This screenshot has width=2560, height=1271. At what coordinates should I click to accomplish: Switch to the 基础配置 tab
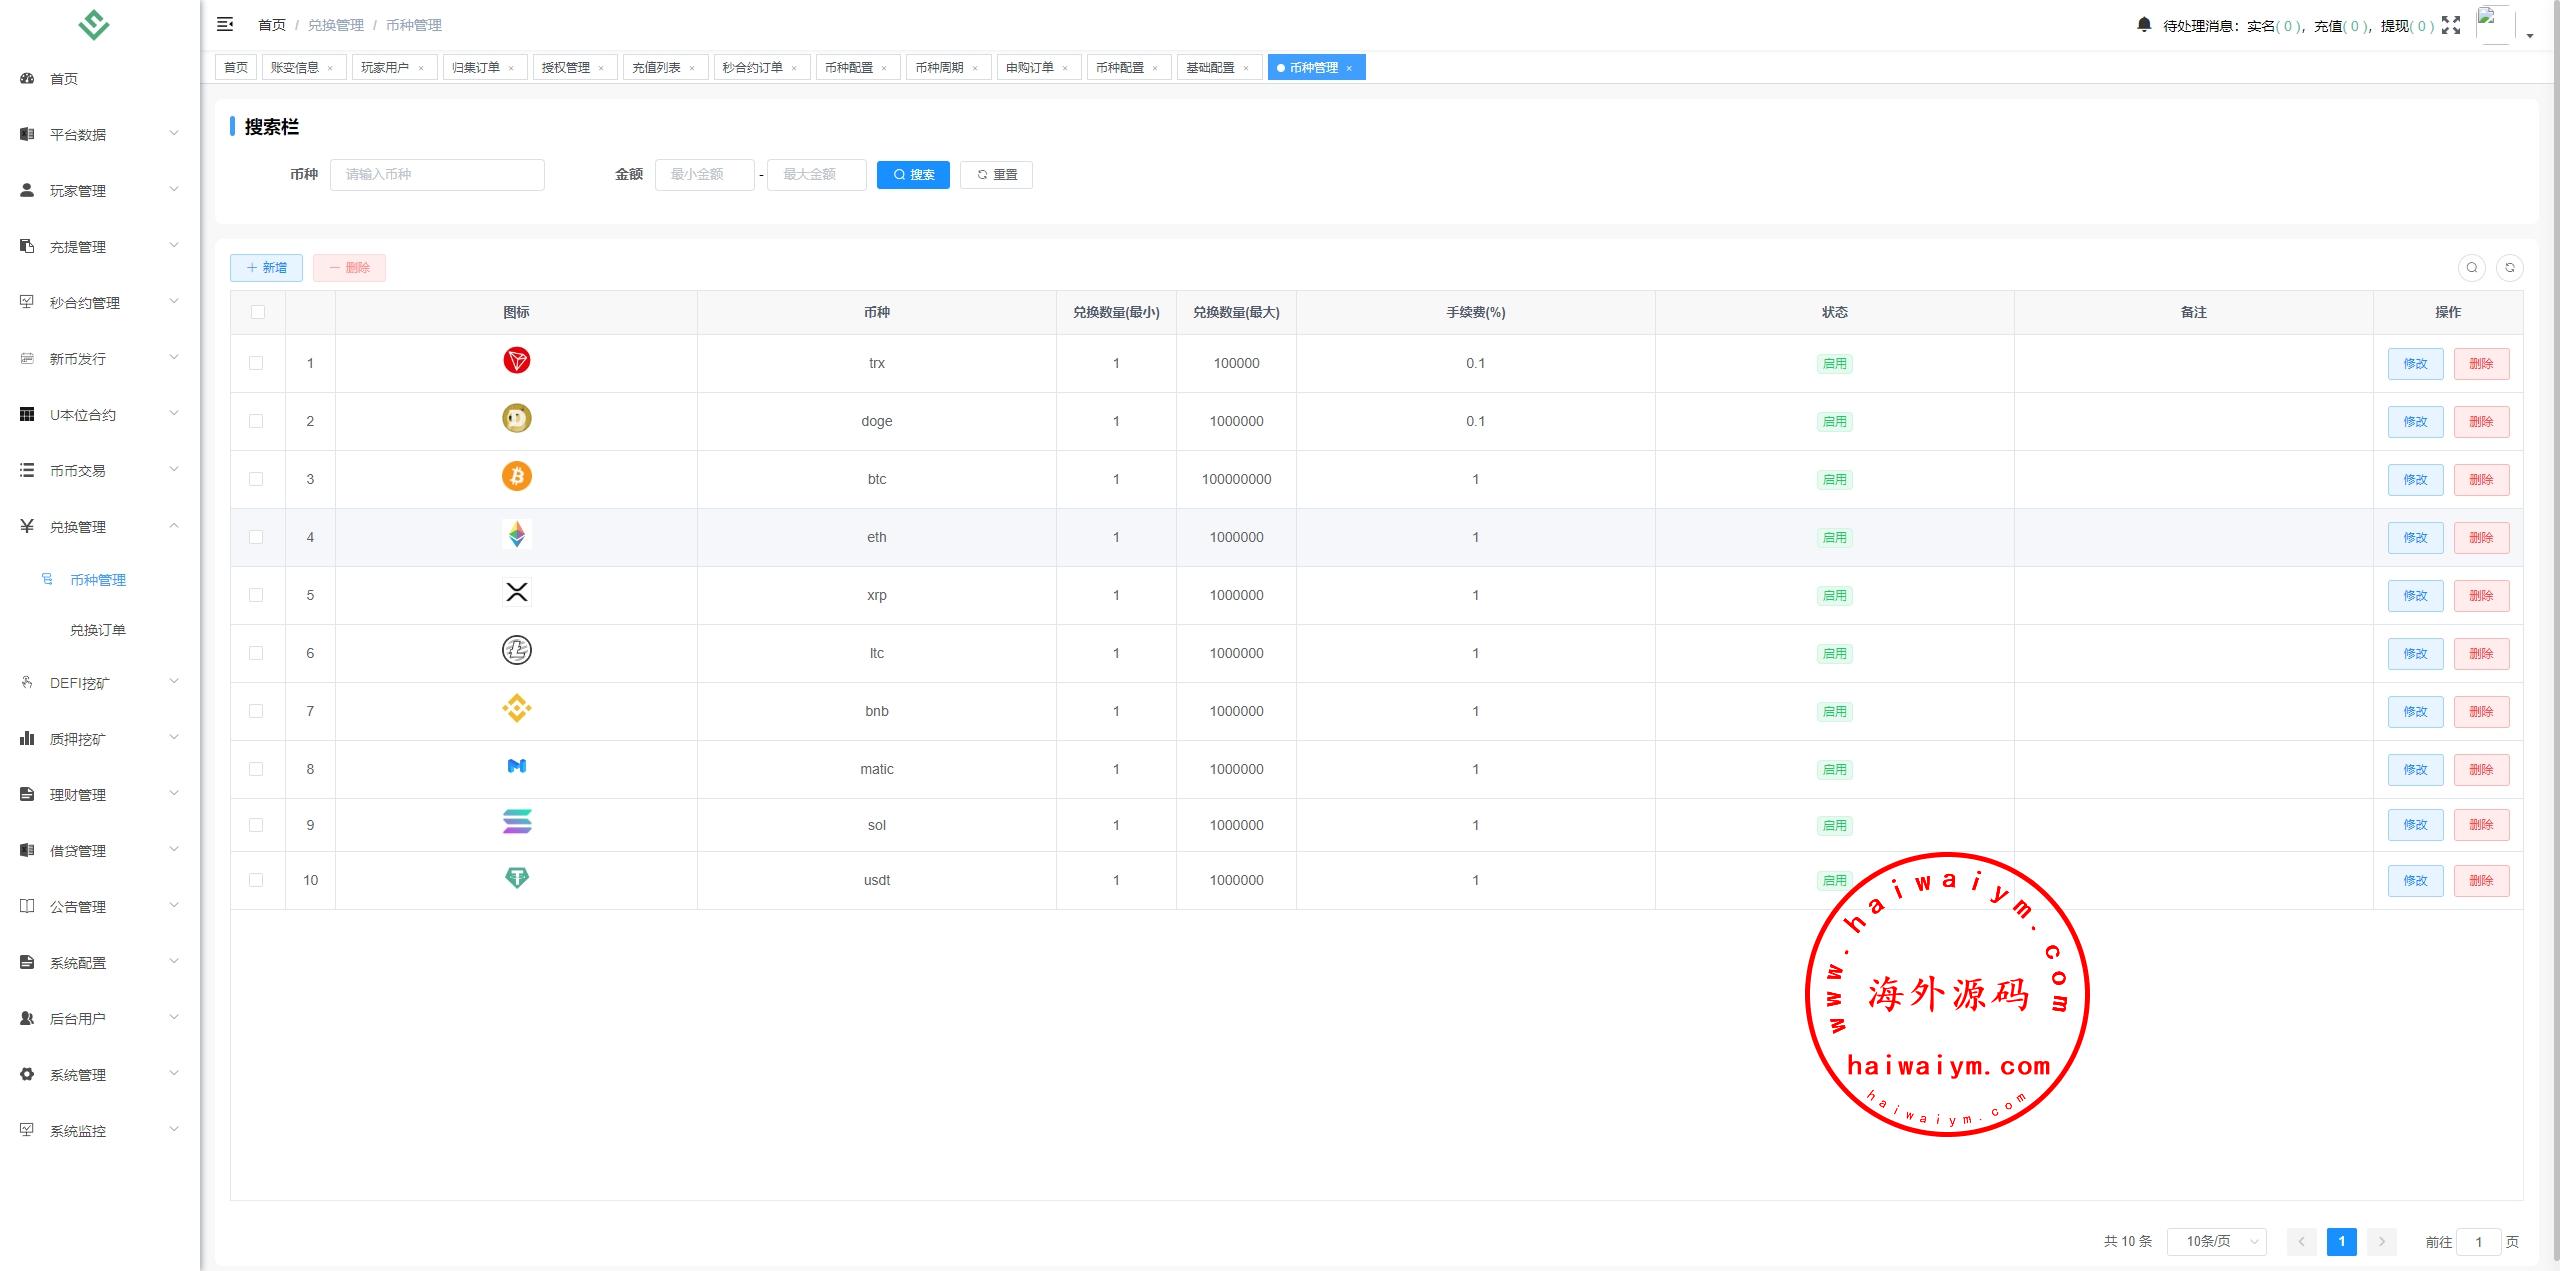(1209, 67)
